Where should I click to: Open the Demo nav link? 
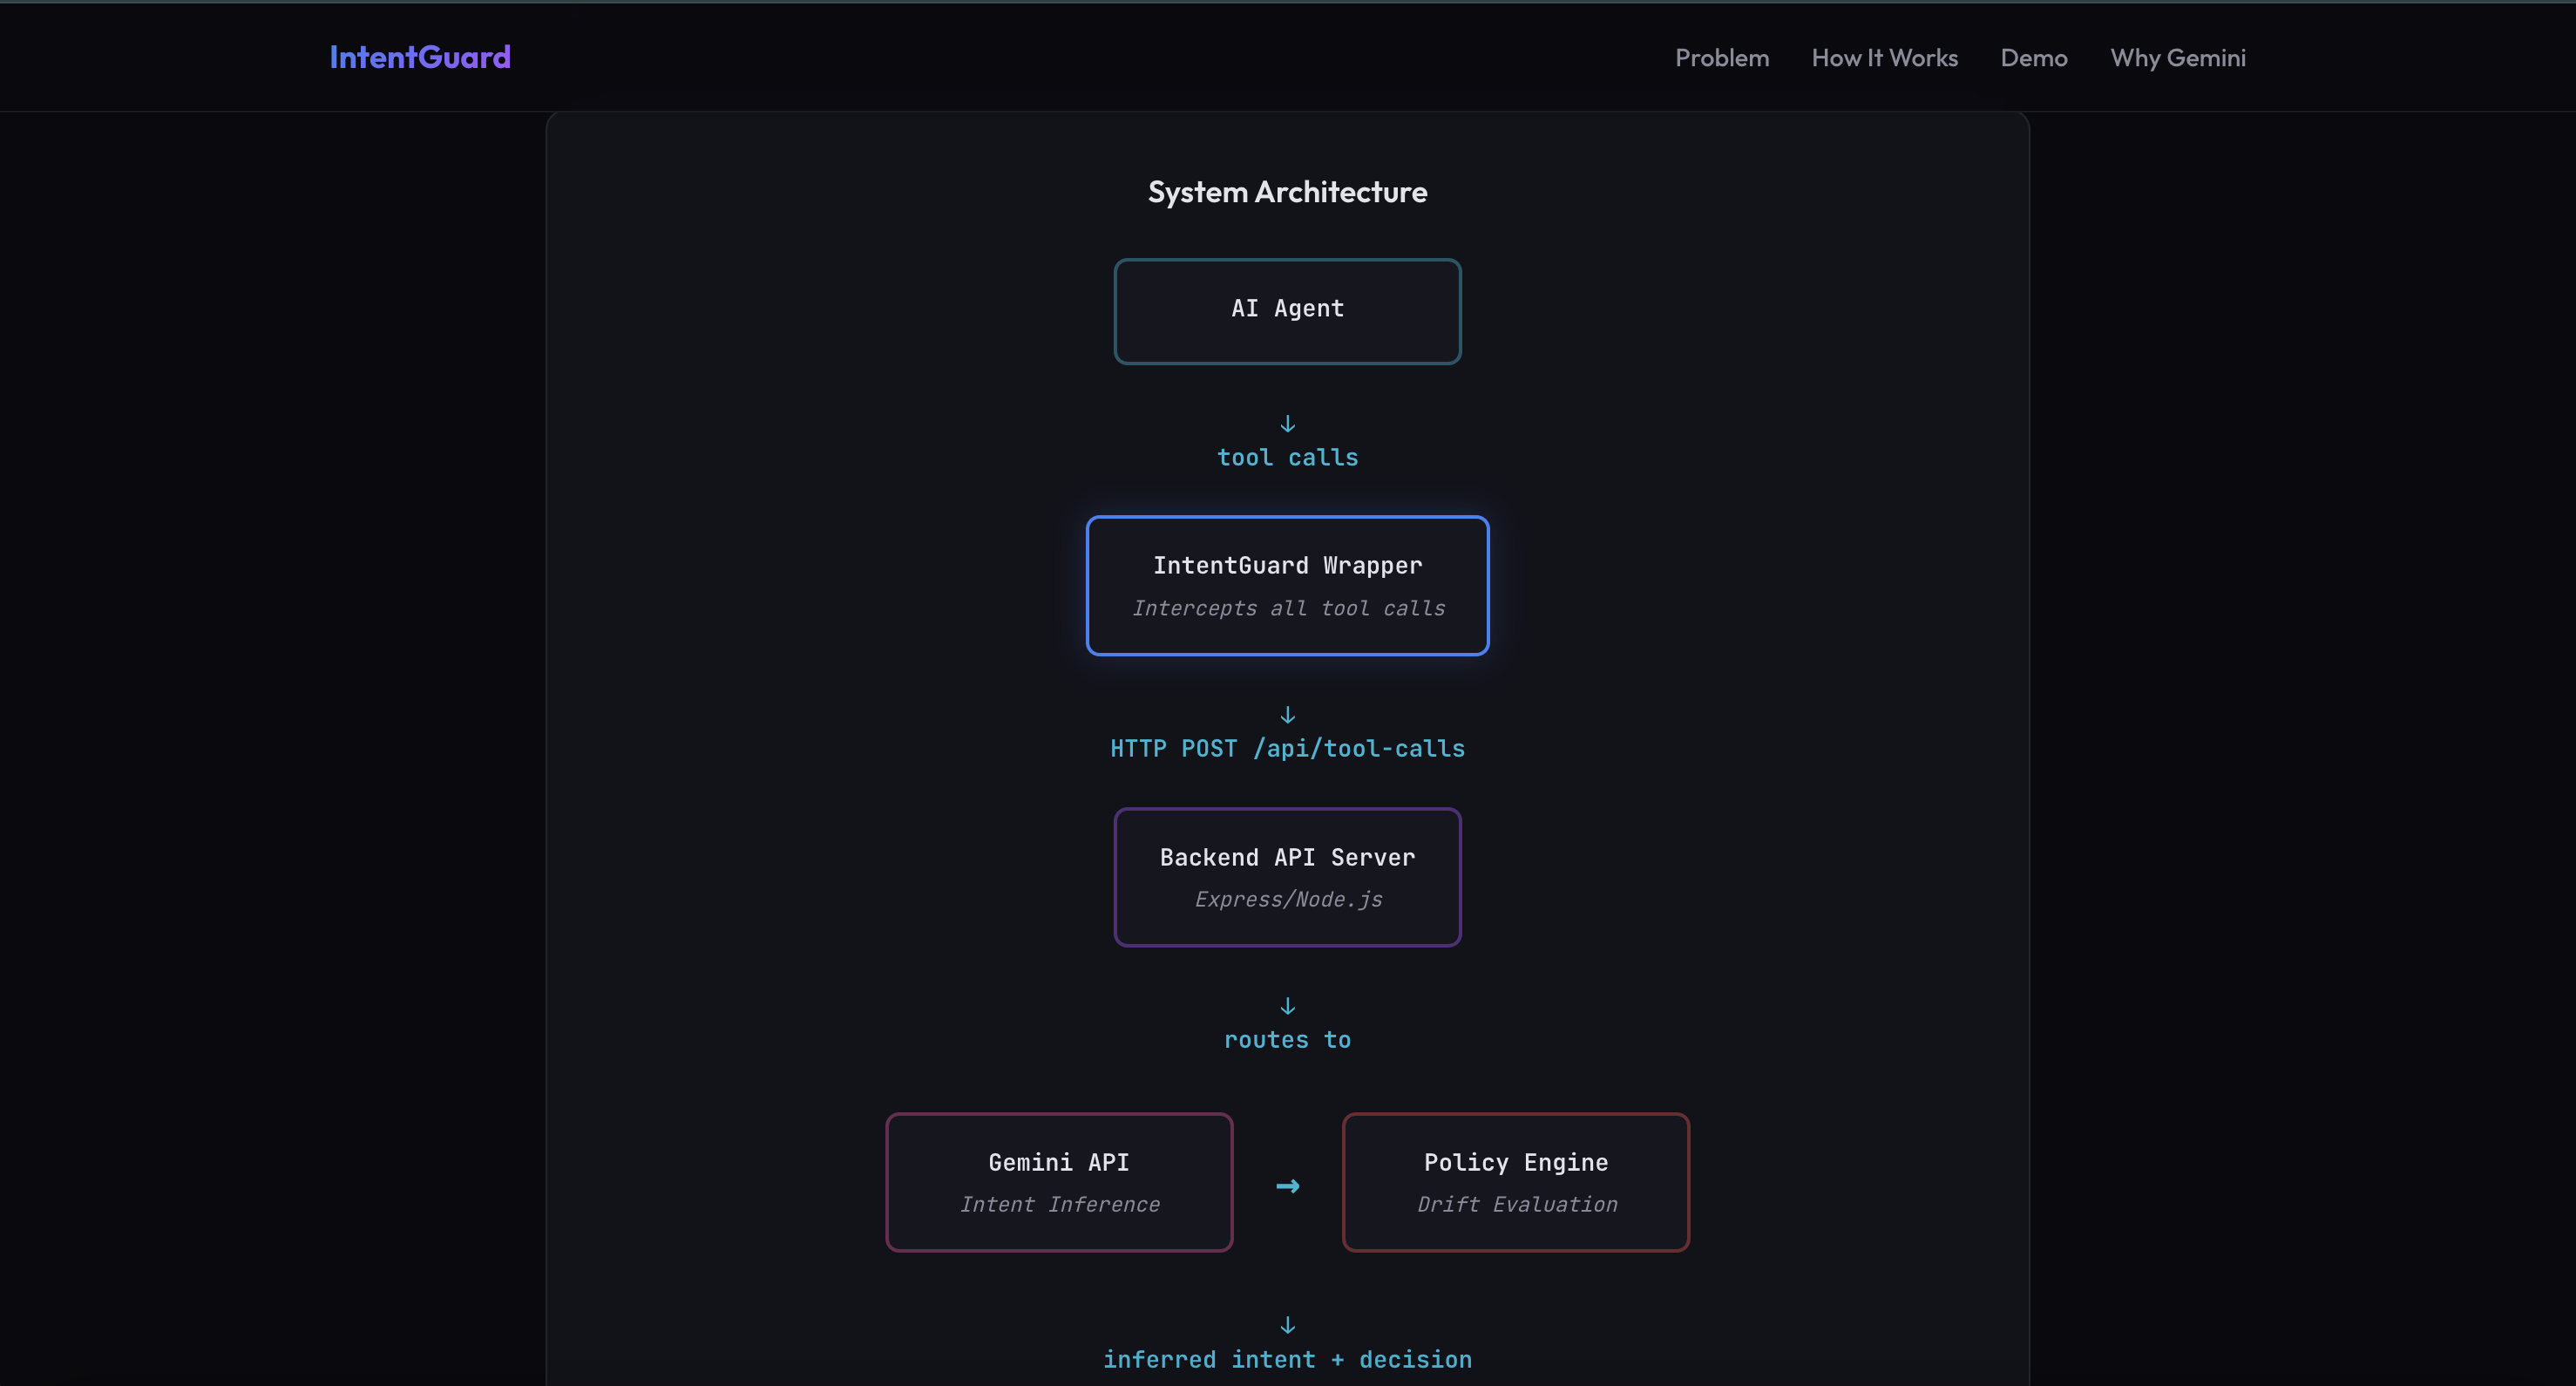tap(2033, 58)
